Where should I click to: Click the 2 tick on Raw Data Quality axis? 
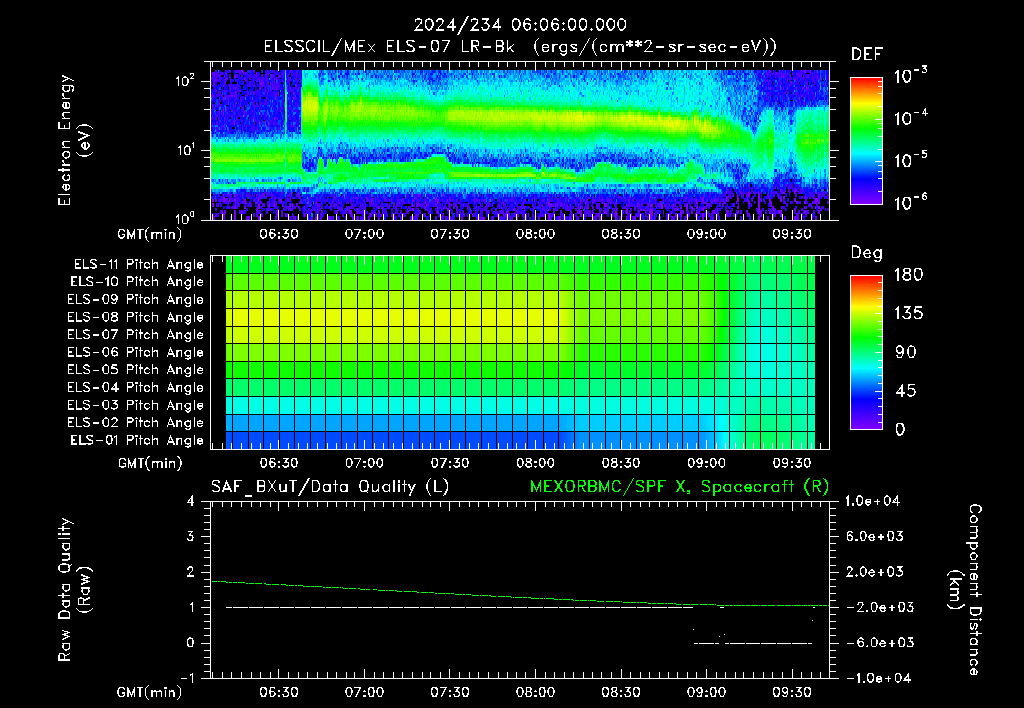tap(191, 571)
